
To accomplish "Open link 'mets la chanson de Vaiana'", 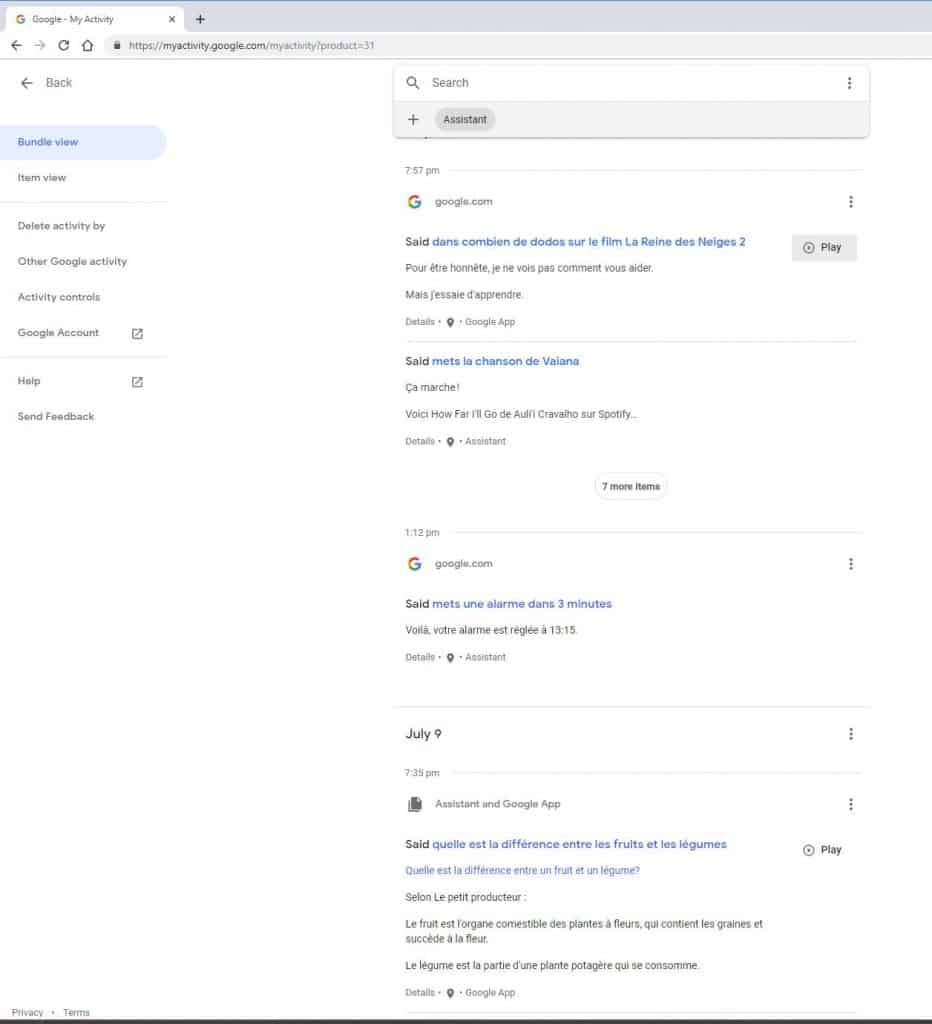I will pyautogui.click(x=505, y=361).
